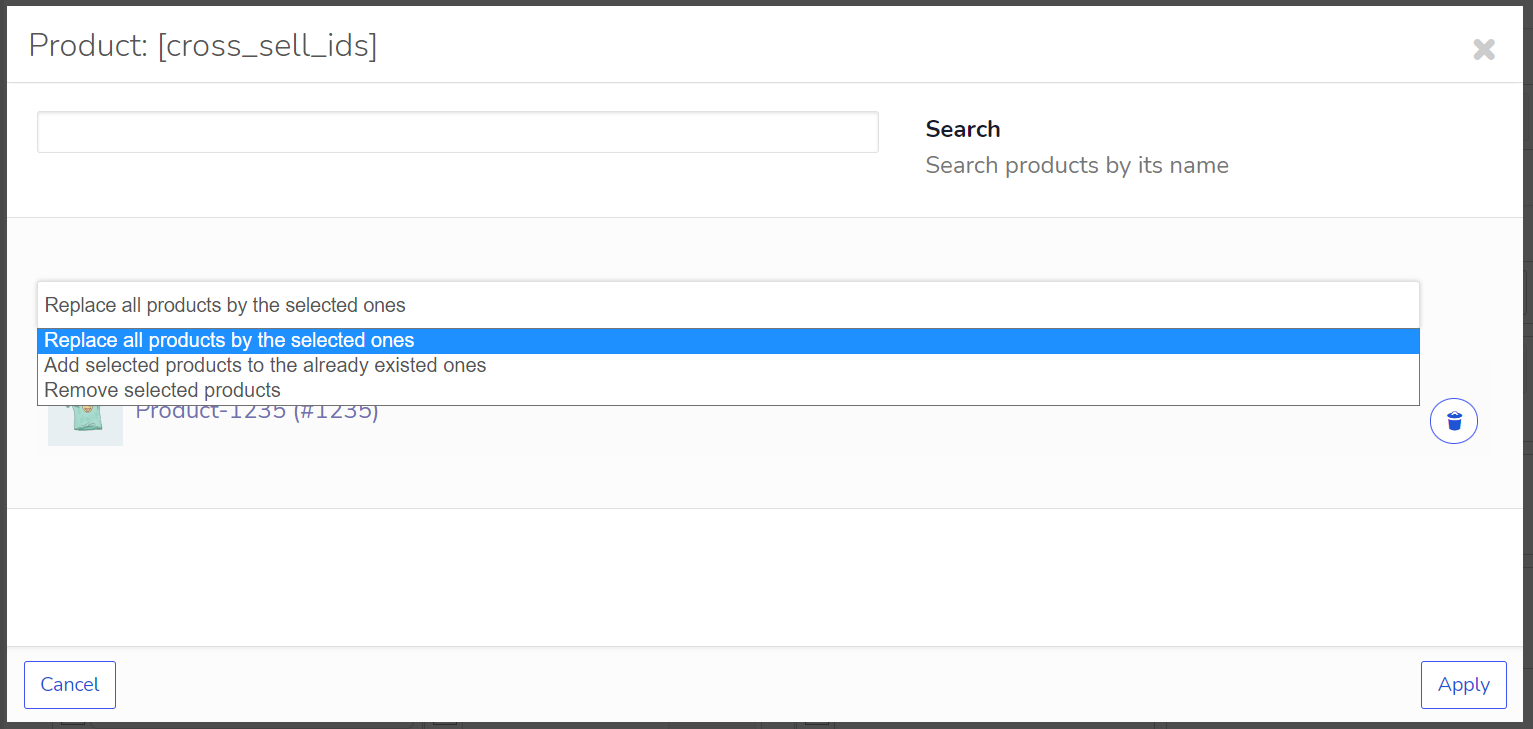The width and height of the screenshot is (1533, 729).
Task: Click the dialog footer bar between Cancel and Apply
Action: tap(766, 685)
